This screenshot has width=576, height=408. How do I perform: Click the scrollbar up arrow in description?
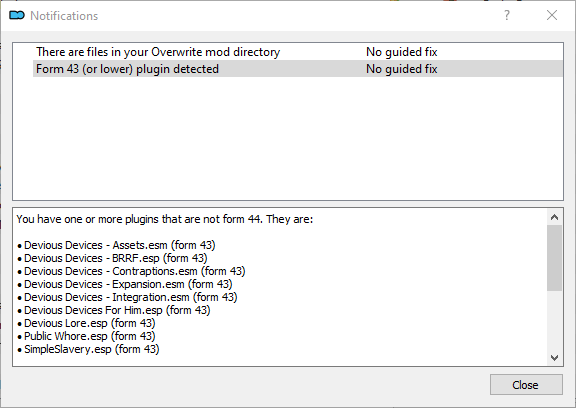tap(554, 217)
